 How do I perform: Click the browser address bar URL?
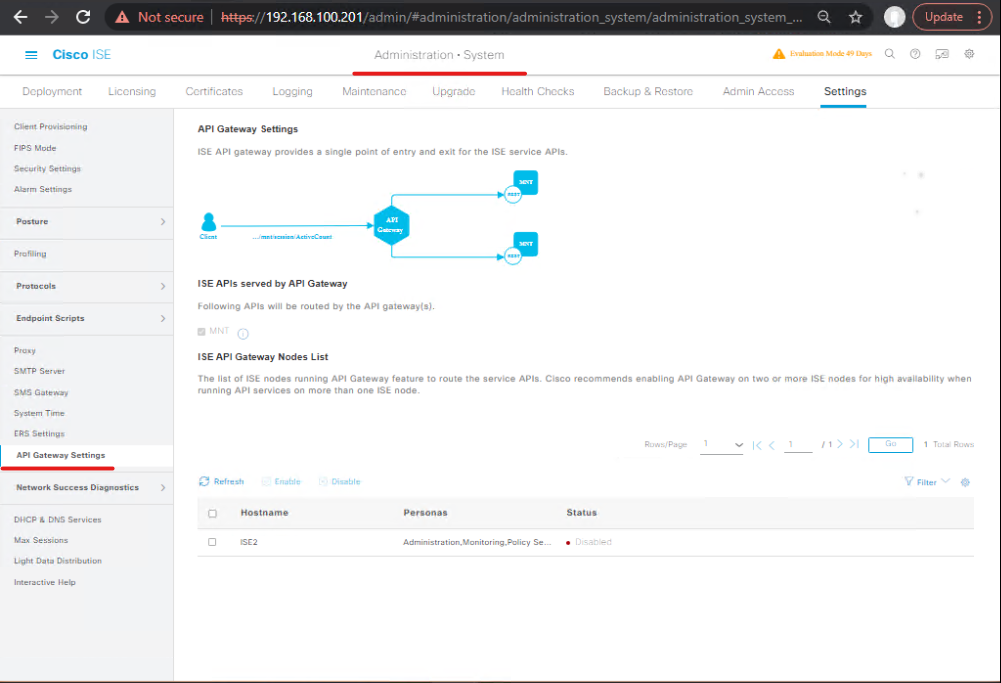pos(511,17)
